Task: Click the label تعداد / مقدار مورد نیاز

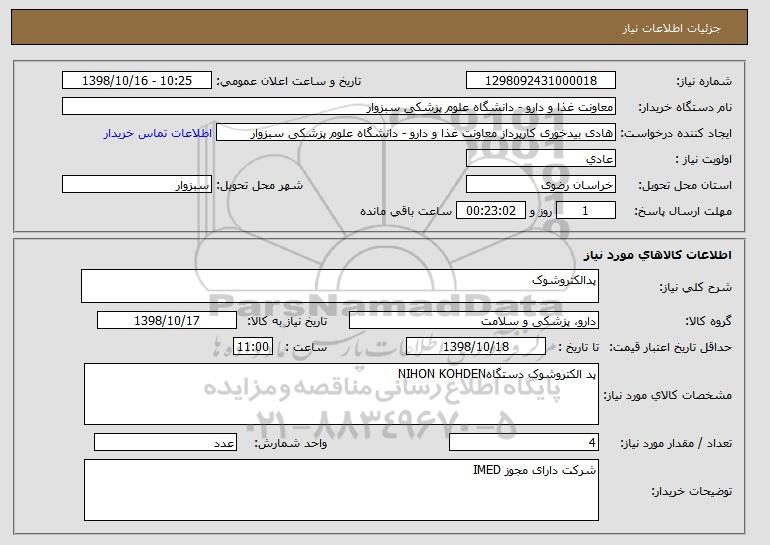Action: [676, 443]
